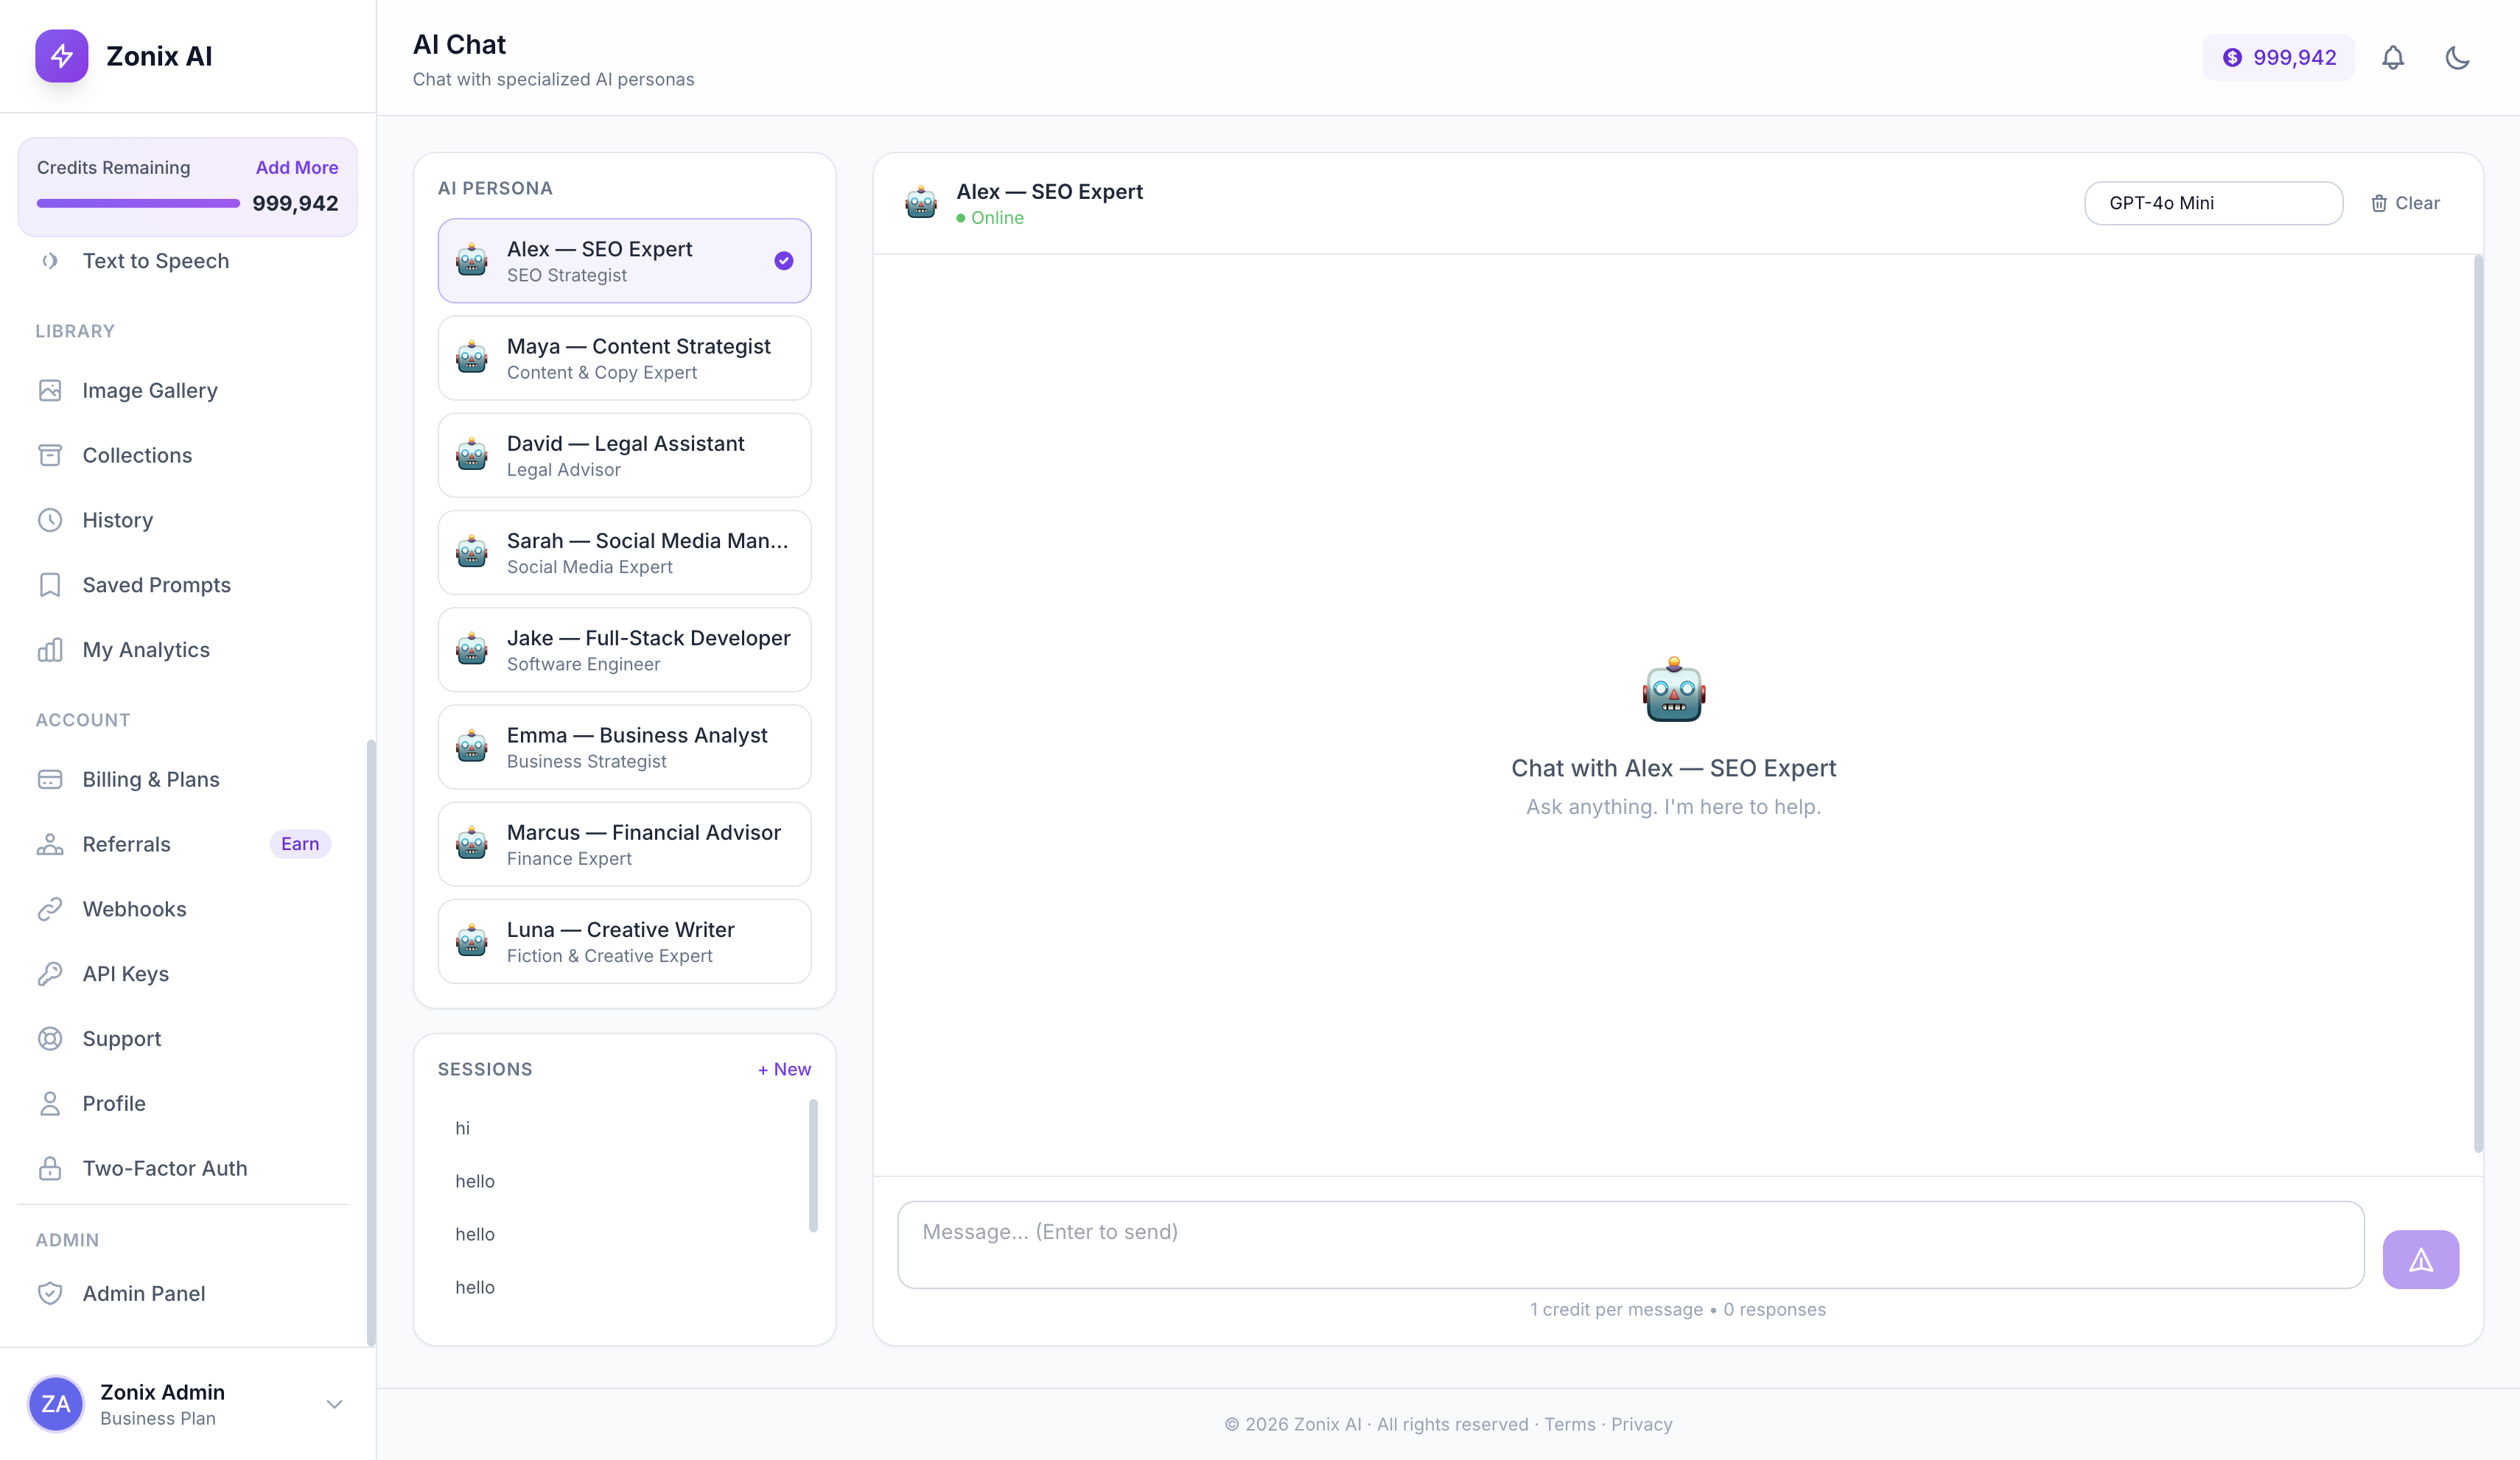
Task: Open Text to Speech menu item
Action: tap(188, 261)
